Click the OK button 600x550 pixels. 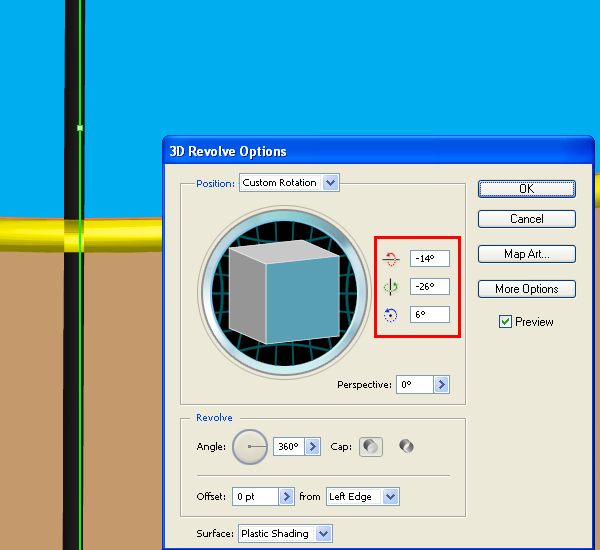tap(527, 189)
